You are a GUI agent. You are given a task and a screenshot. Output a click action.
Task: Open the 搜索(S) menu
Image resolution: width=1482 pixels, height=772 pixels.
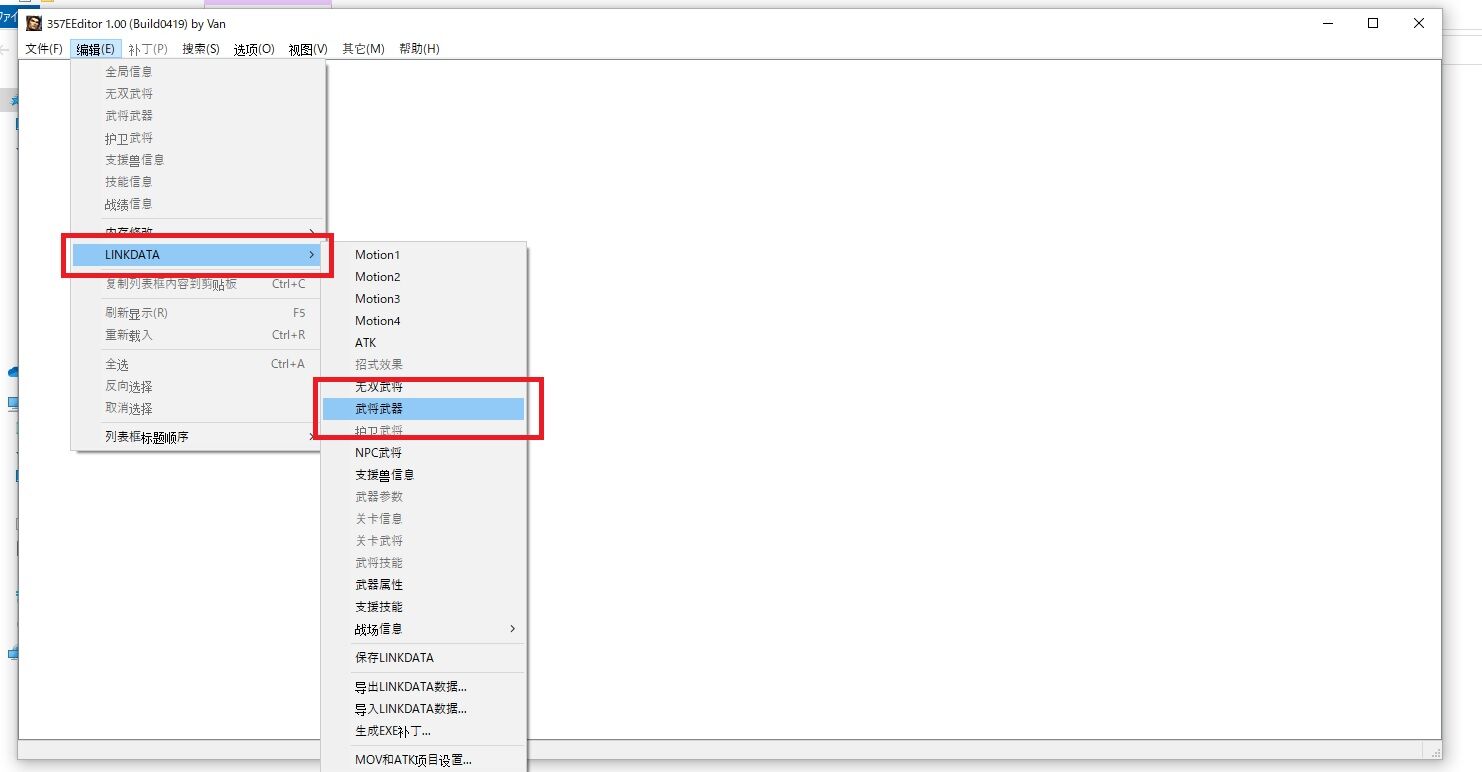(x=201, y=49)
